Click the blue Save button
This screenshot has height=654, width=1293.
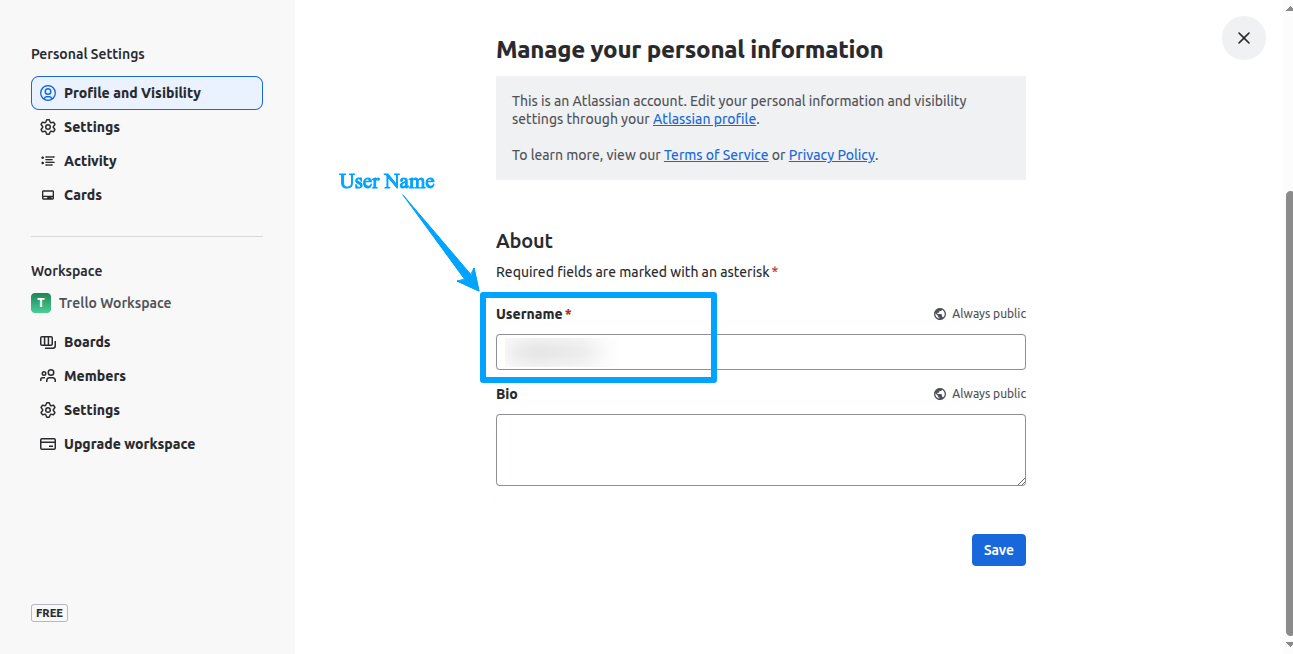coord(999,550)
